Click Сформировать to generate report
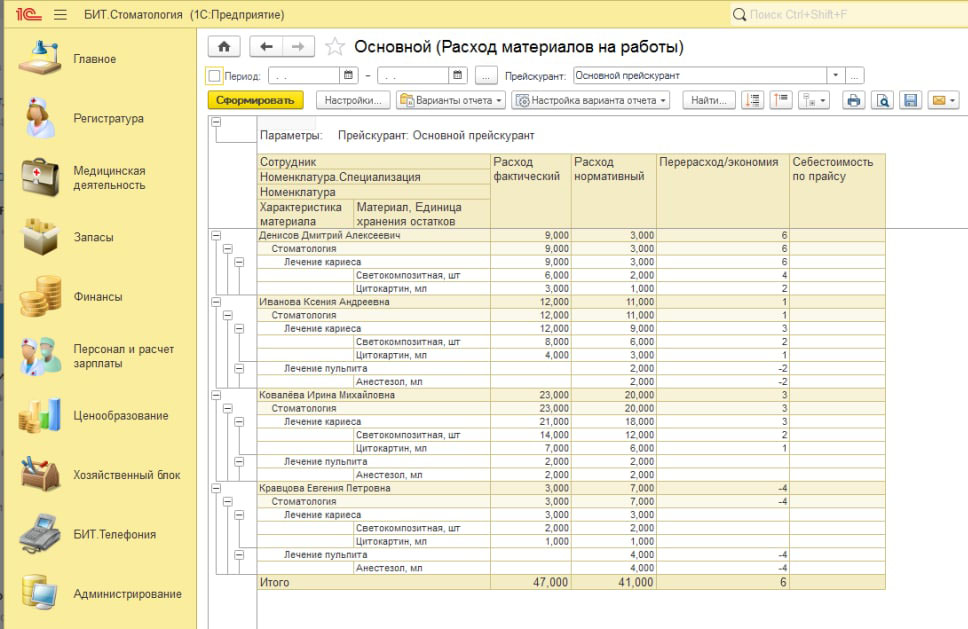 (255, 100)
